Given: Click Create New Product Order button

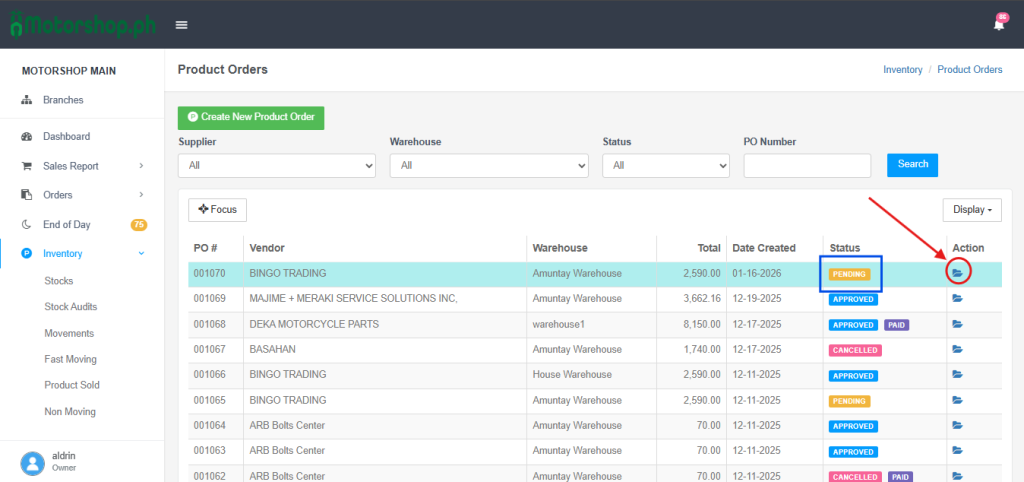Looking at the screenshot, I should (x=251, y=117).
